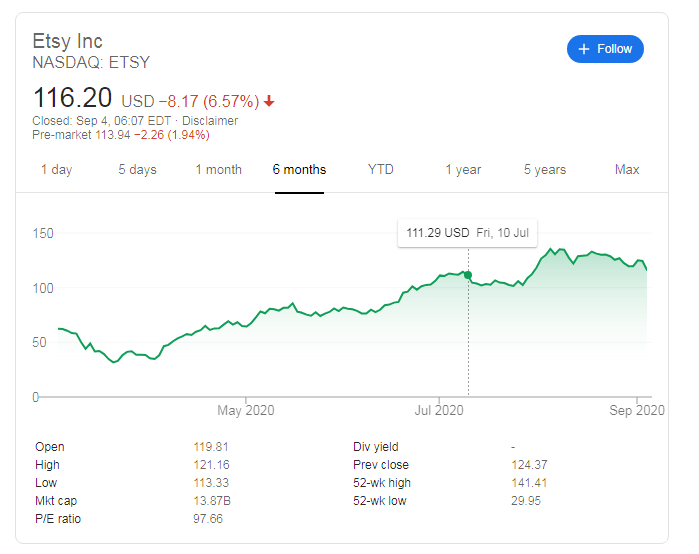Click the Mkt cap value 13.87B
The width and height of the screenshot is (699, 554).
[212, 501]
